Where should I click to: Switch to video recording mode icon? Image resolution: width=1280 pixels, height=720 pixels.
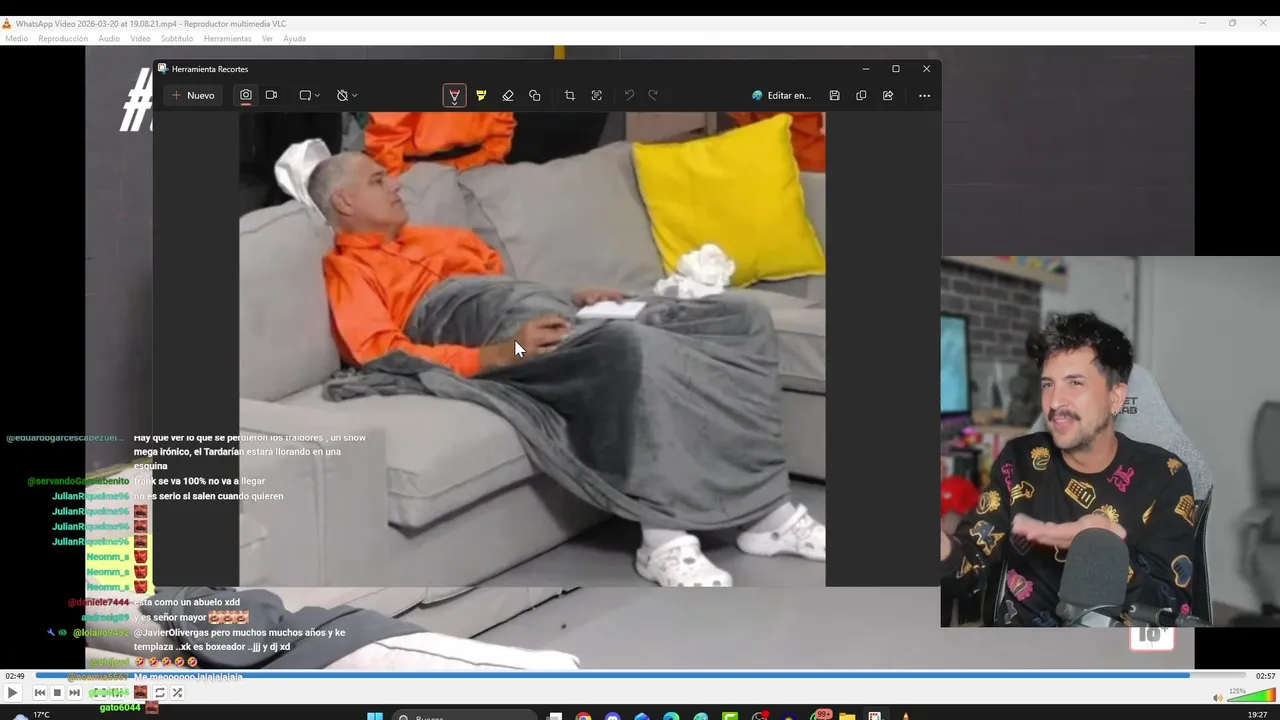[x=271, y=95]
